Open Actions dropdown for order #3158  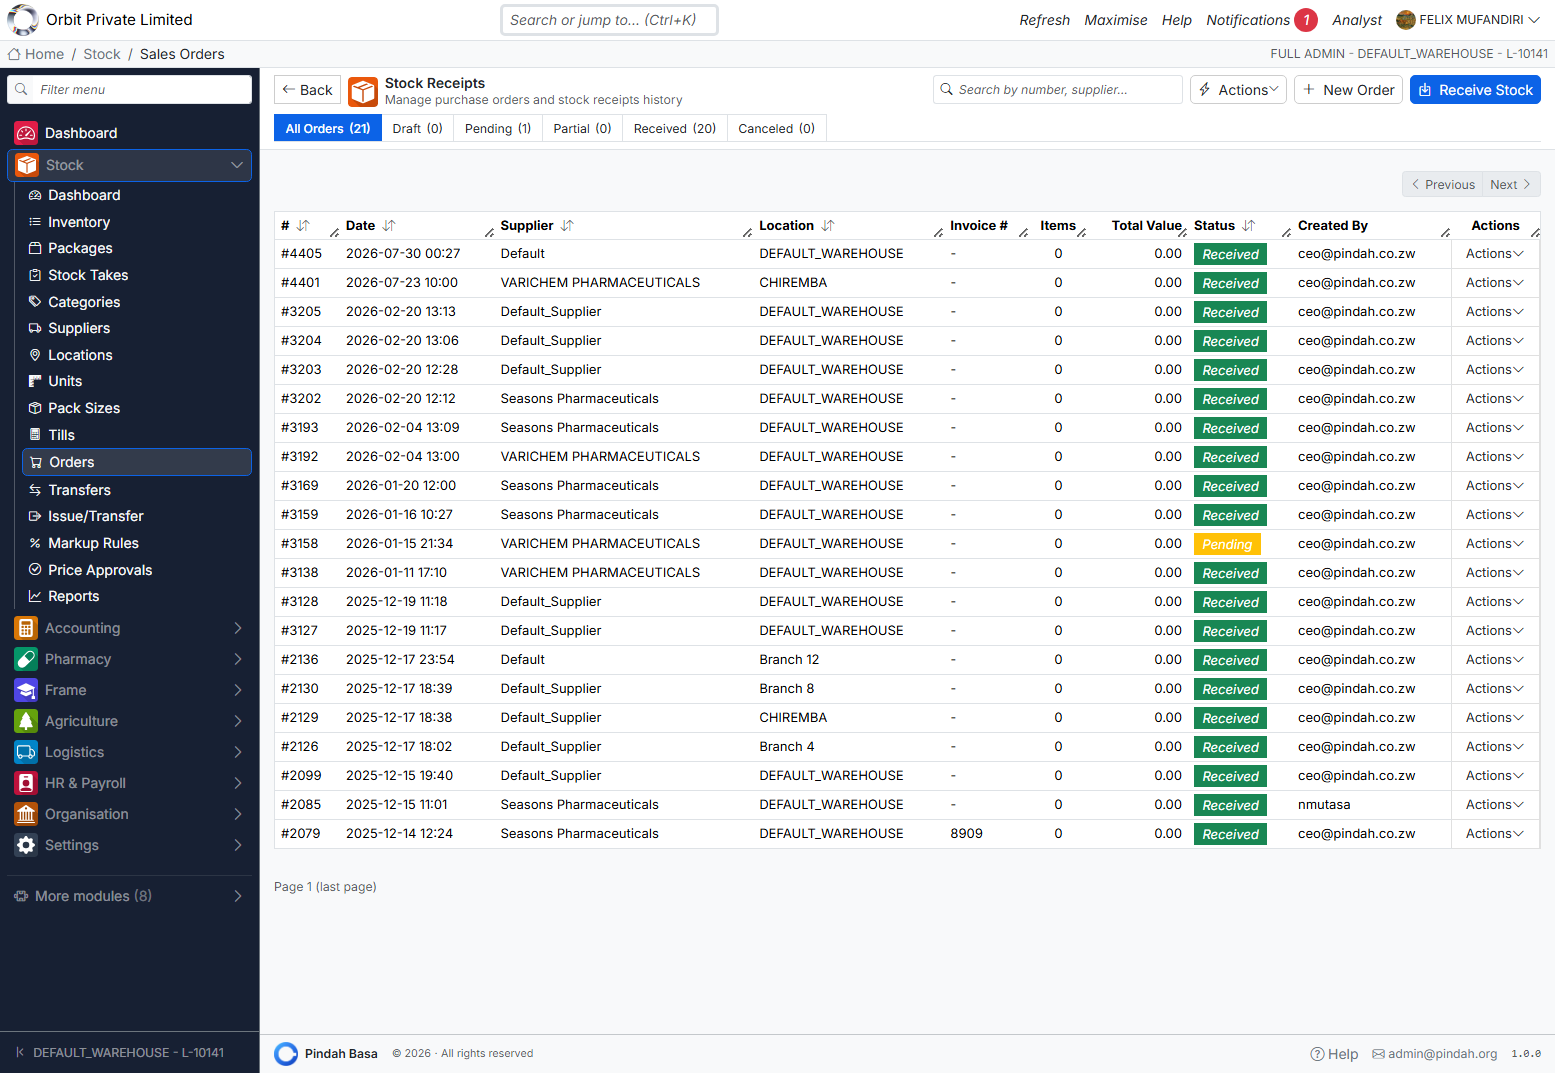pyautogui.click(x=1495, y=544)
